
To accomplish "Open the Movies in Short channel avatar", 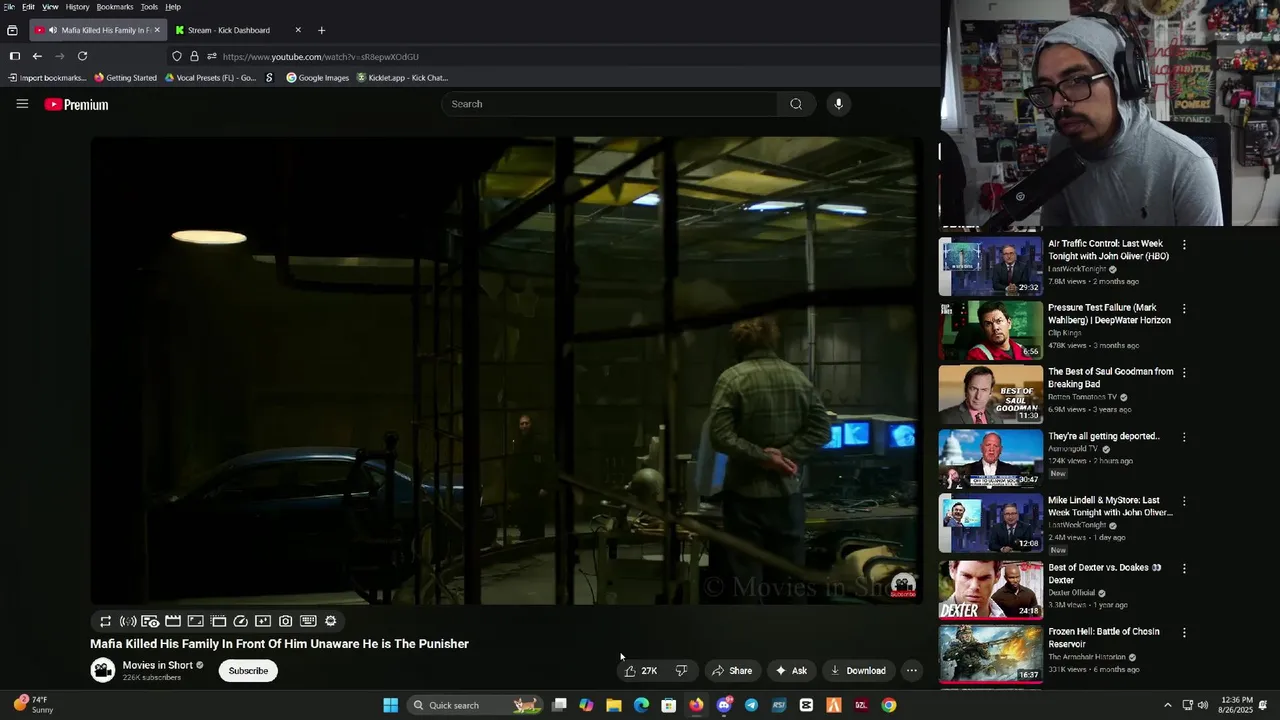I will 103,670.
